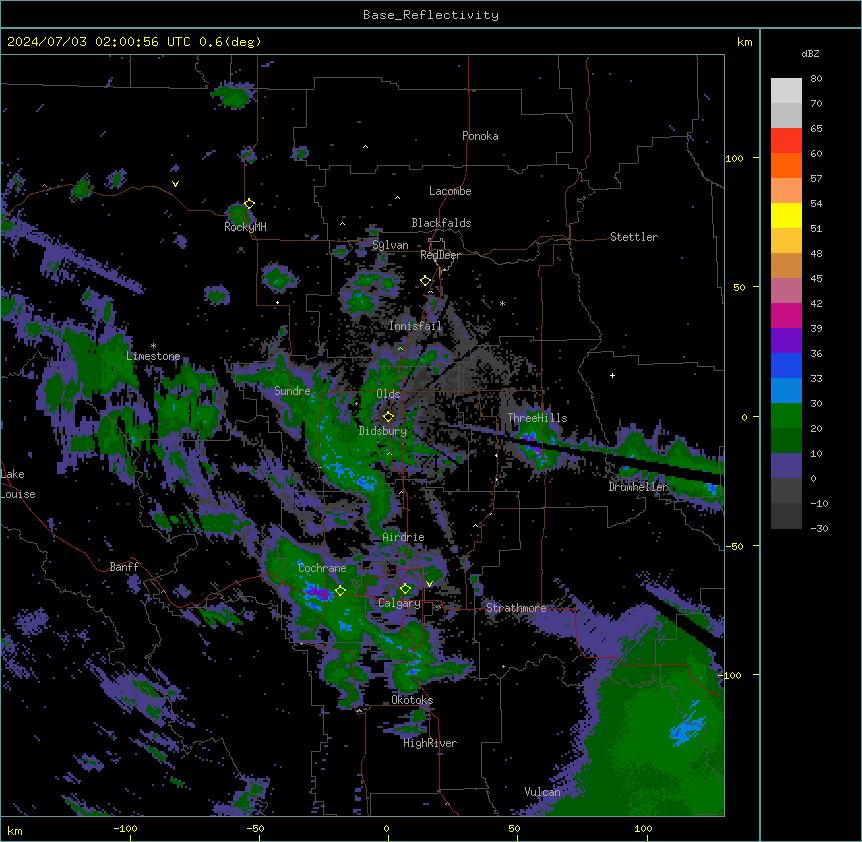This screenshot has height=842, width=862.
Task: Click the Stettler city label
Action: (x=634, y=237)
